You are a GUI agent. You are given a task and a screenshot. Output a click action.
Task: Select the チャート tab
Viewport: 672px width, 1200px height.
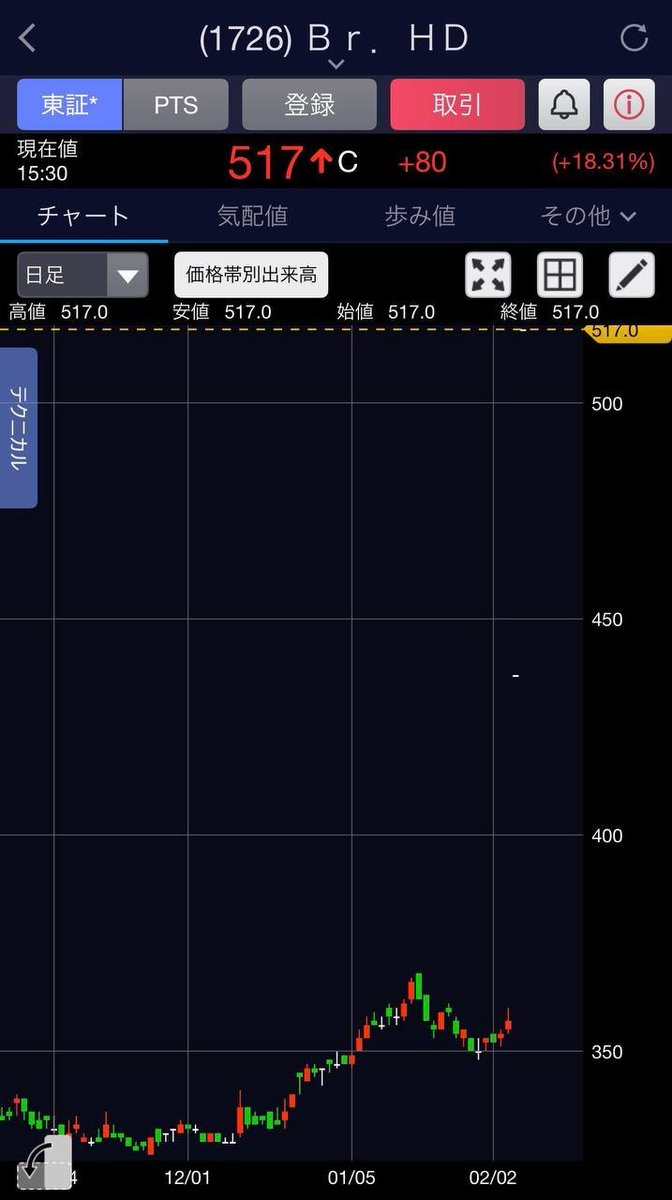tap(84, 215)
